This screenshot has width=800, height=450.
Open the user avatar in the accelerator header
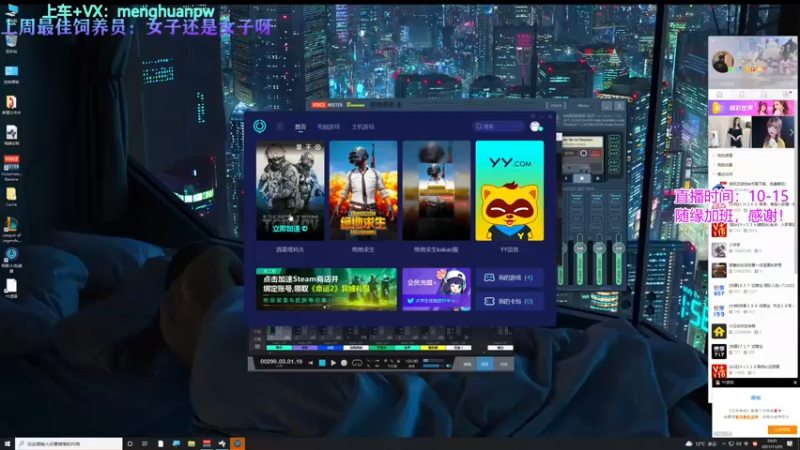[535, 127]
